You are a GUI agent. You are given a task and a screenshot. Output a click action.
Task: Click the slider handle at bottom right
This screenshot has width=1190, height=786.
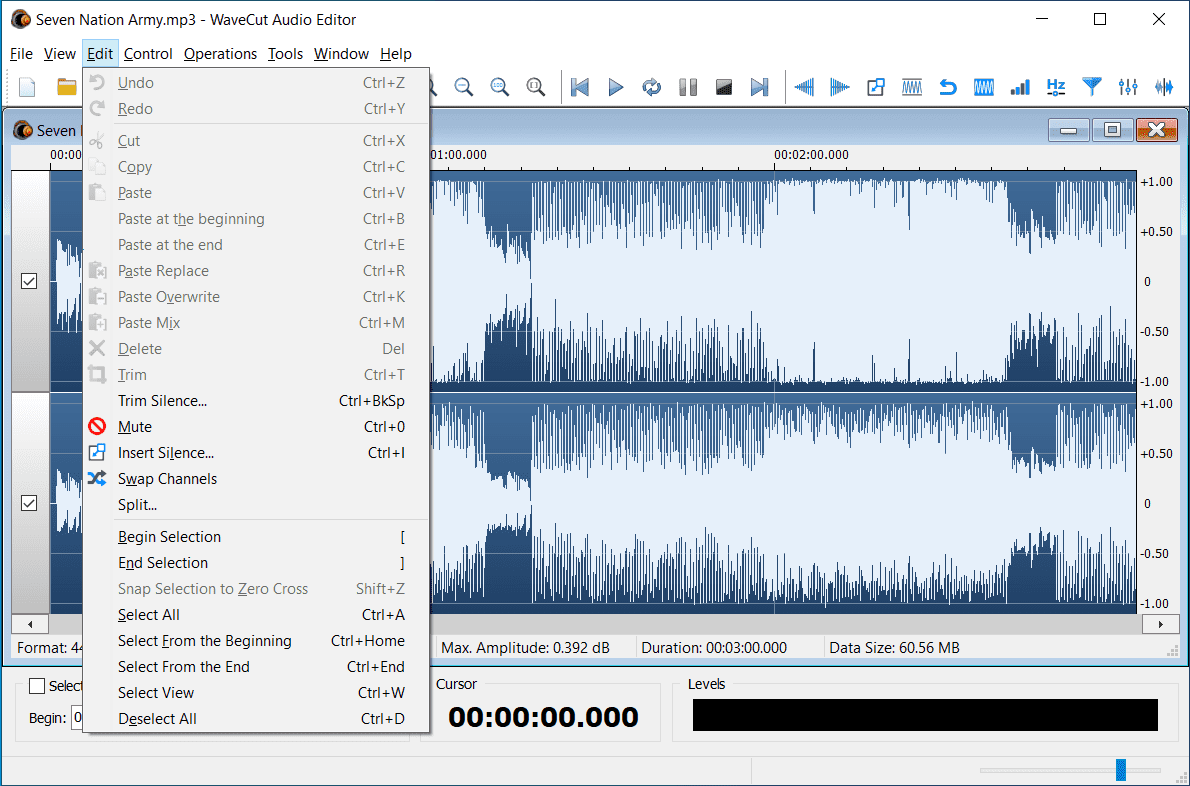pyautogui.click(x=1121, y=769)
